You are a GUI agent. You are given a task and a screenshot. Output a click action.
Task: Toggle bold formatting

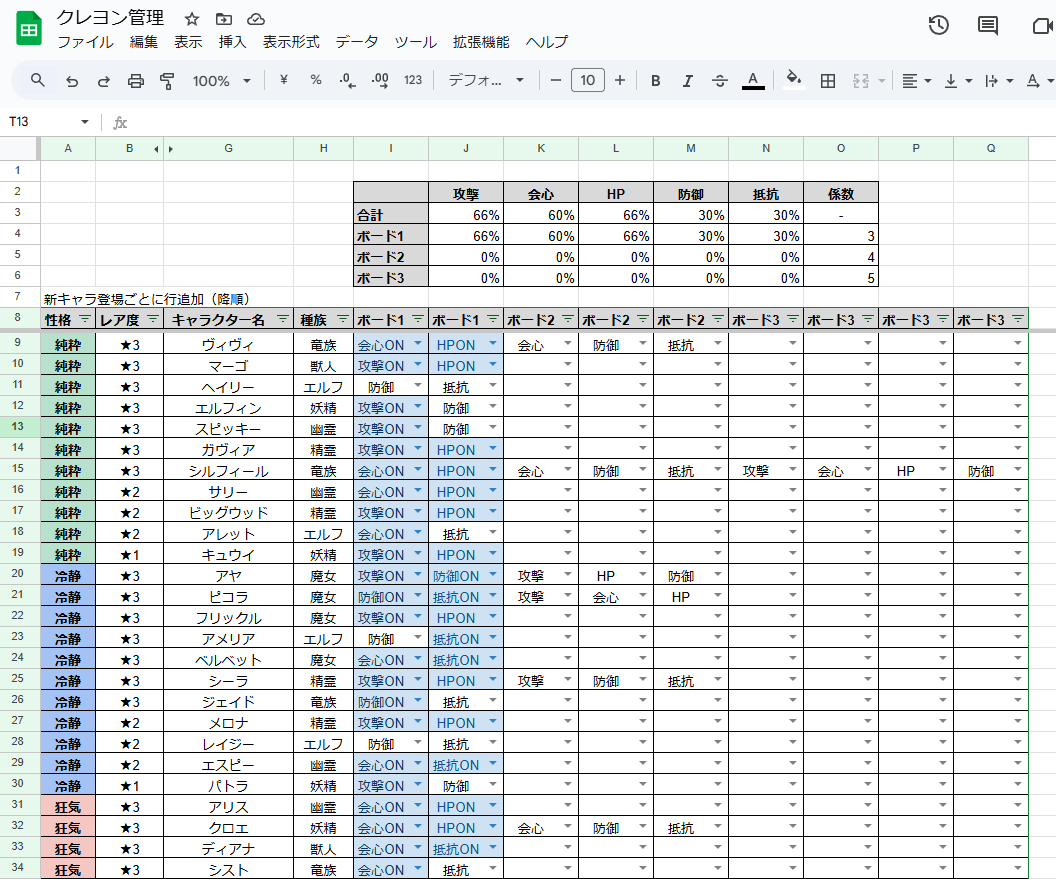656,81
